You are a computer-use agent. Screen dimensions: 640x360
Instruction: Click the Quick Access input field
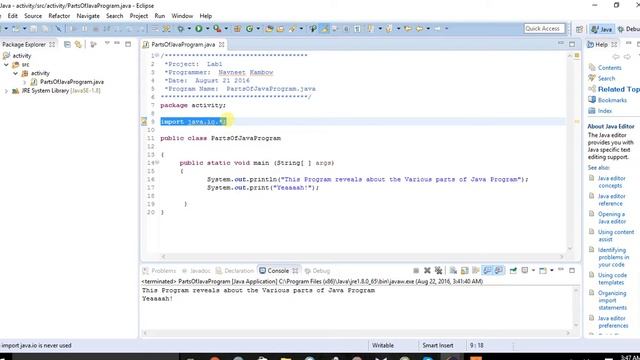544,29
